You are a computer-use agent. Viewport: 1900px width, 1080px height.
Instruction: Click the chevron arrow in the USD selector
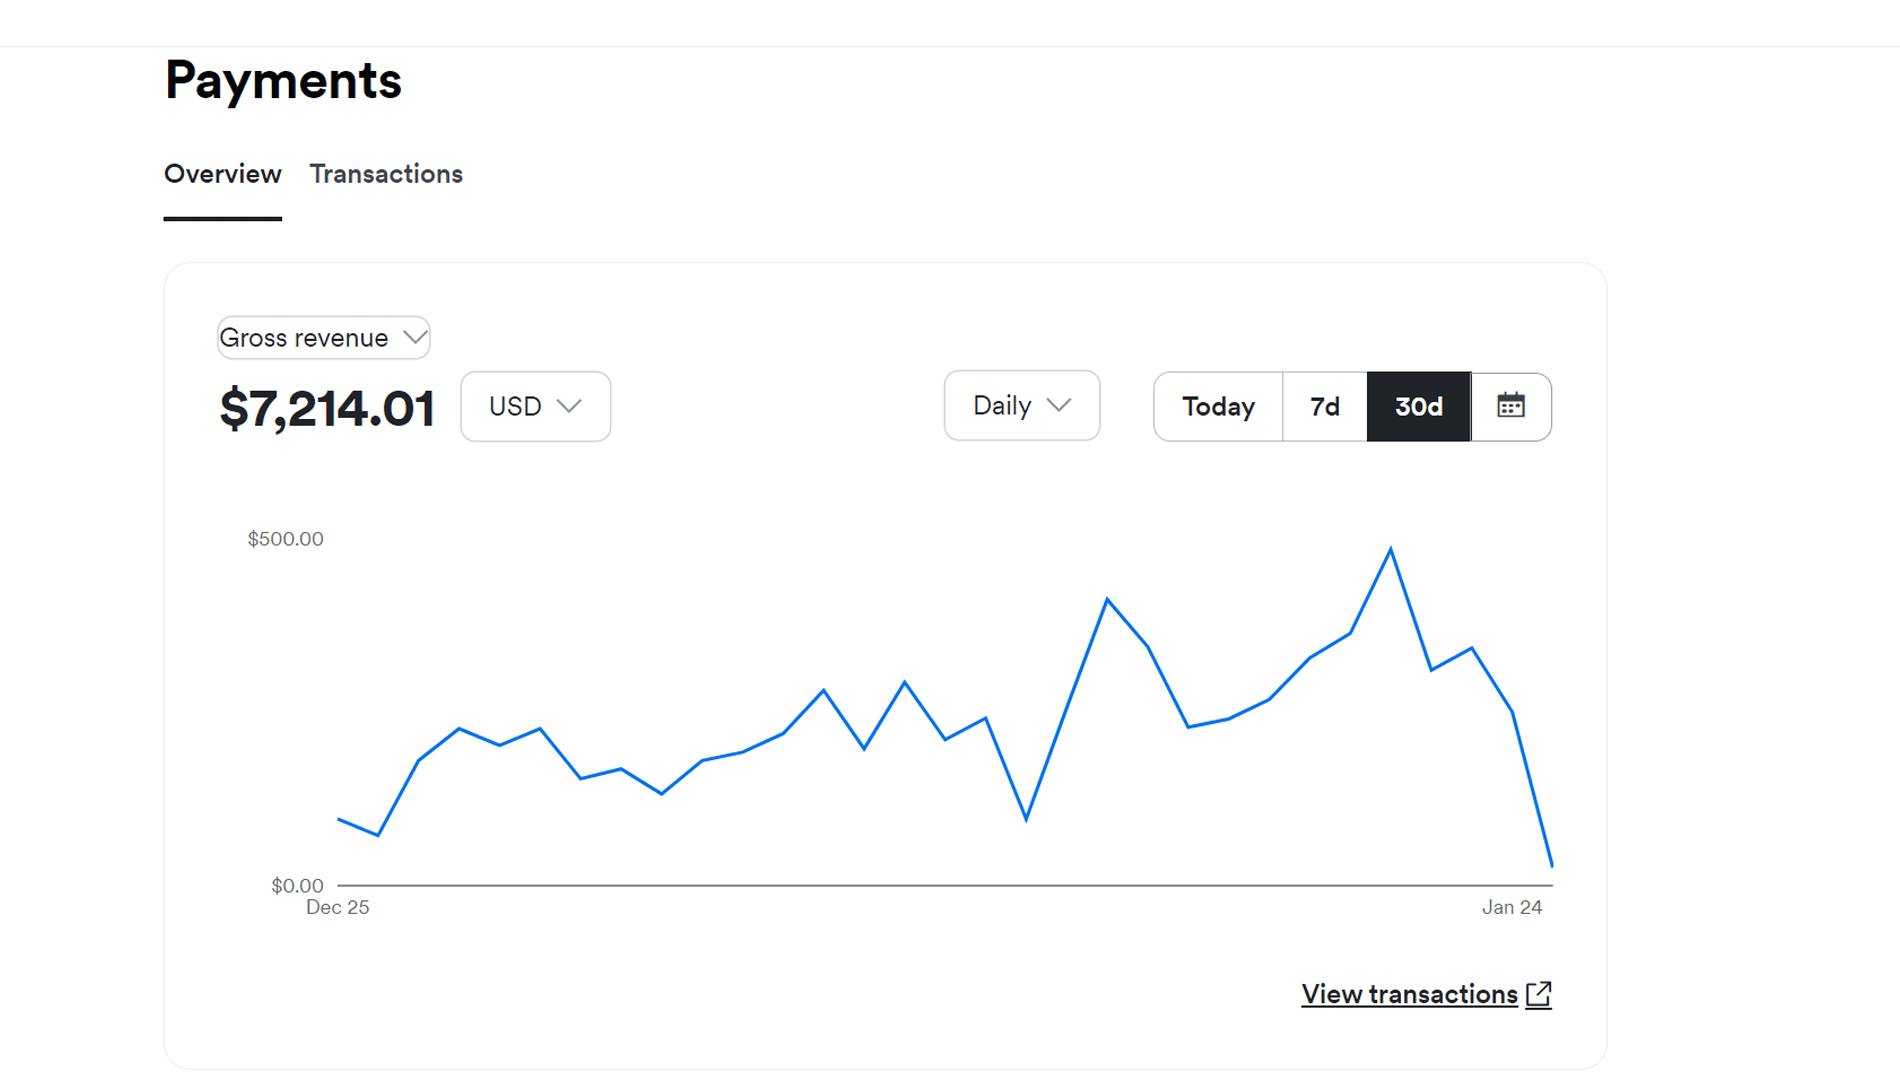[x=569, y=406]
